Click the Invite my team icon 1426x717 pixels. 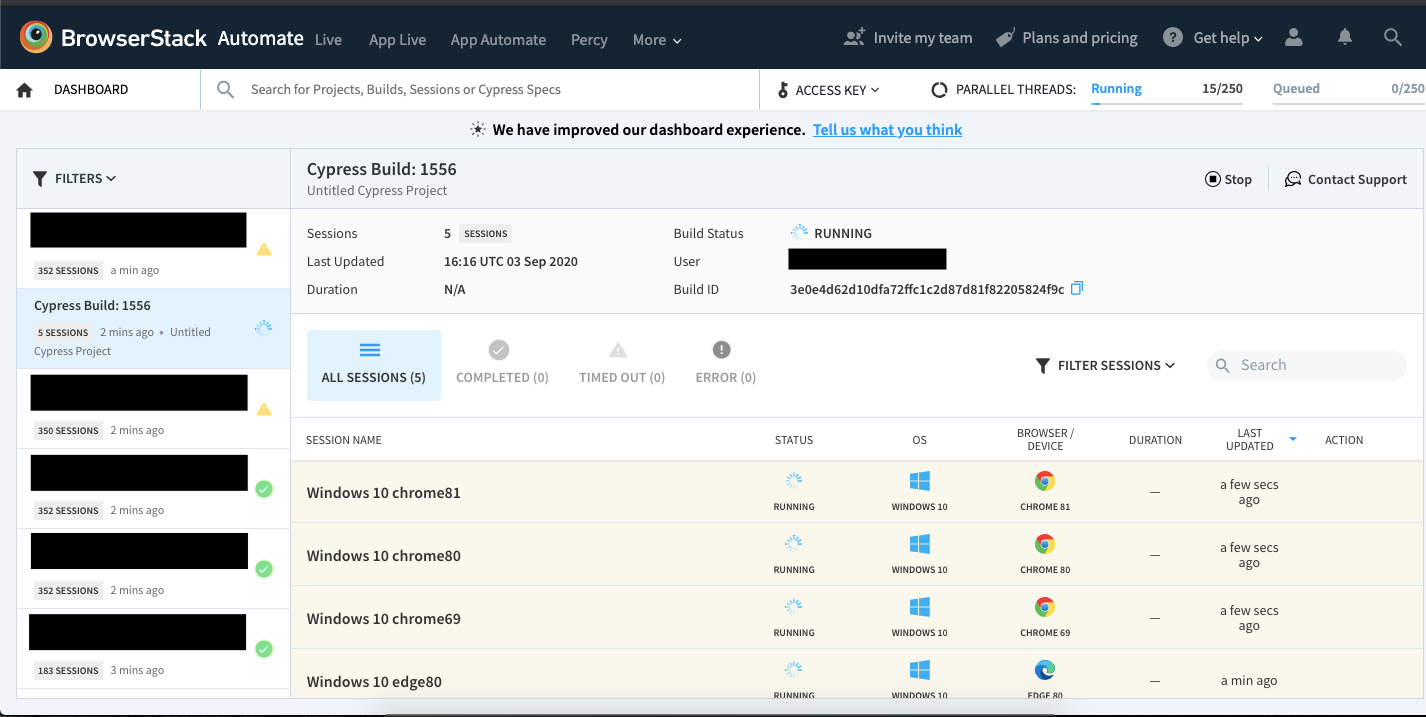tap(853, 36)
